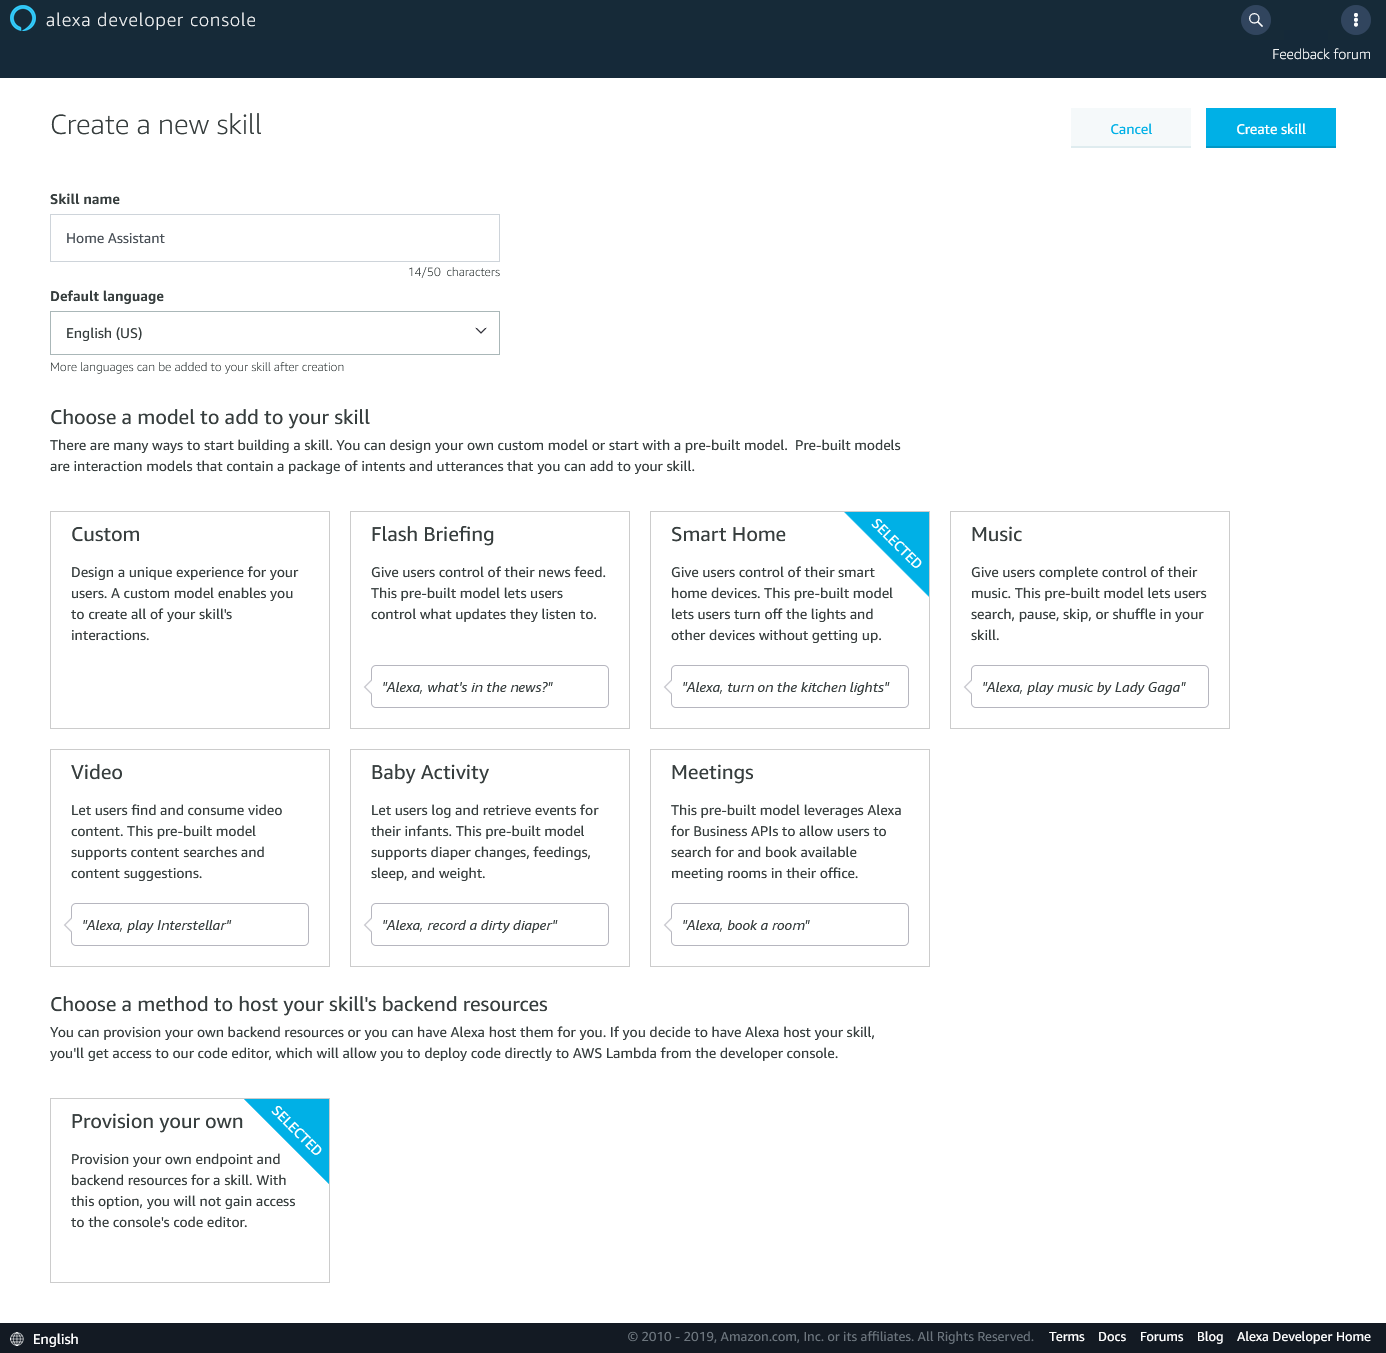Click the Amazon copyright notice in footer
This screenshot has height=1353, width=1386.
pos(830,1337)
